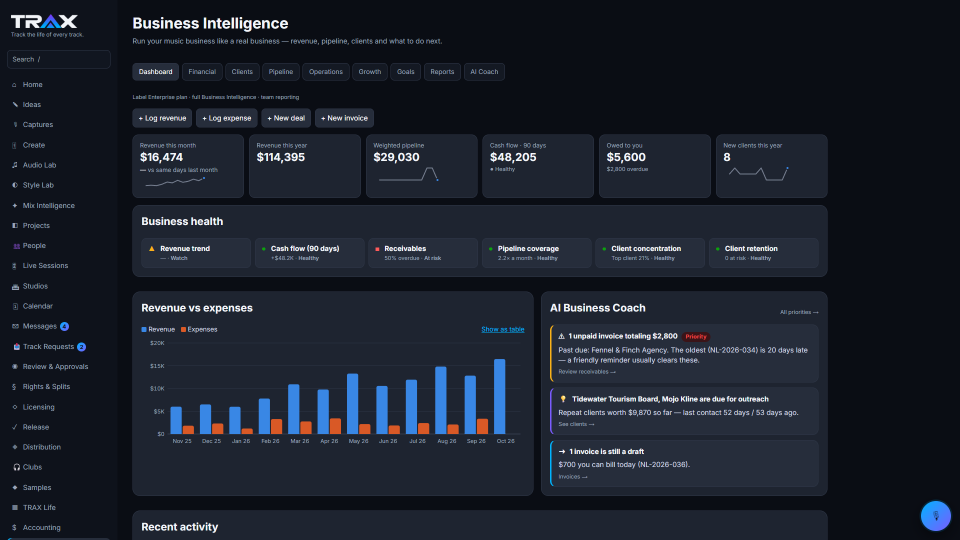Open Home via its sidebar icon

(15, 84)
